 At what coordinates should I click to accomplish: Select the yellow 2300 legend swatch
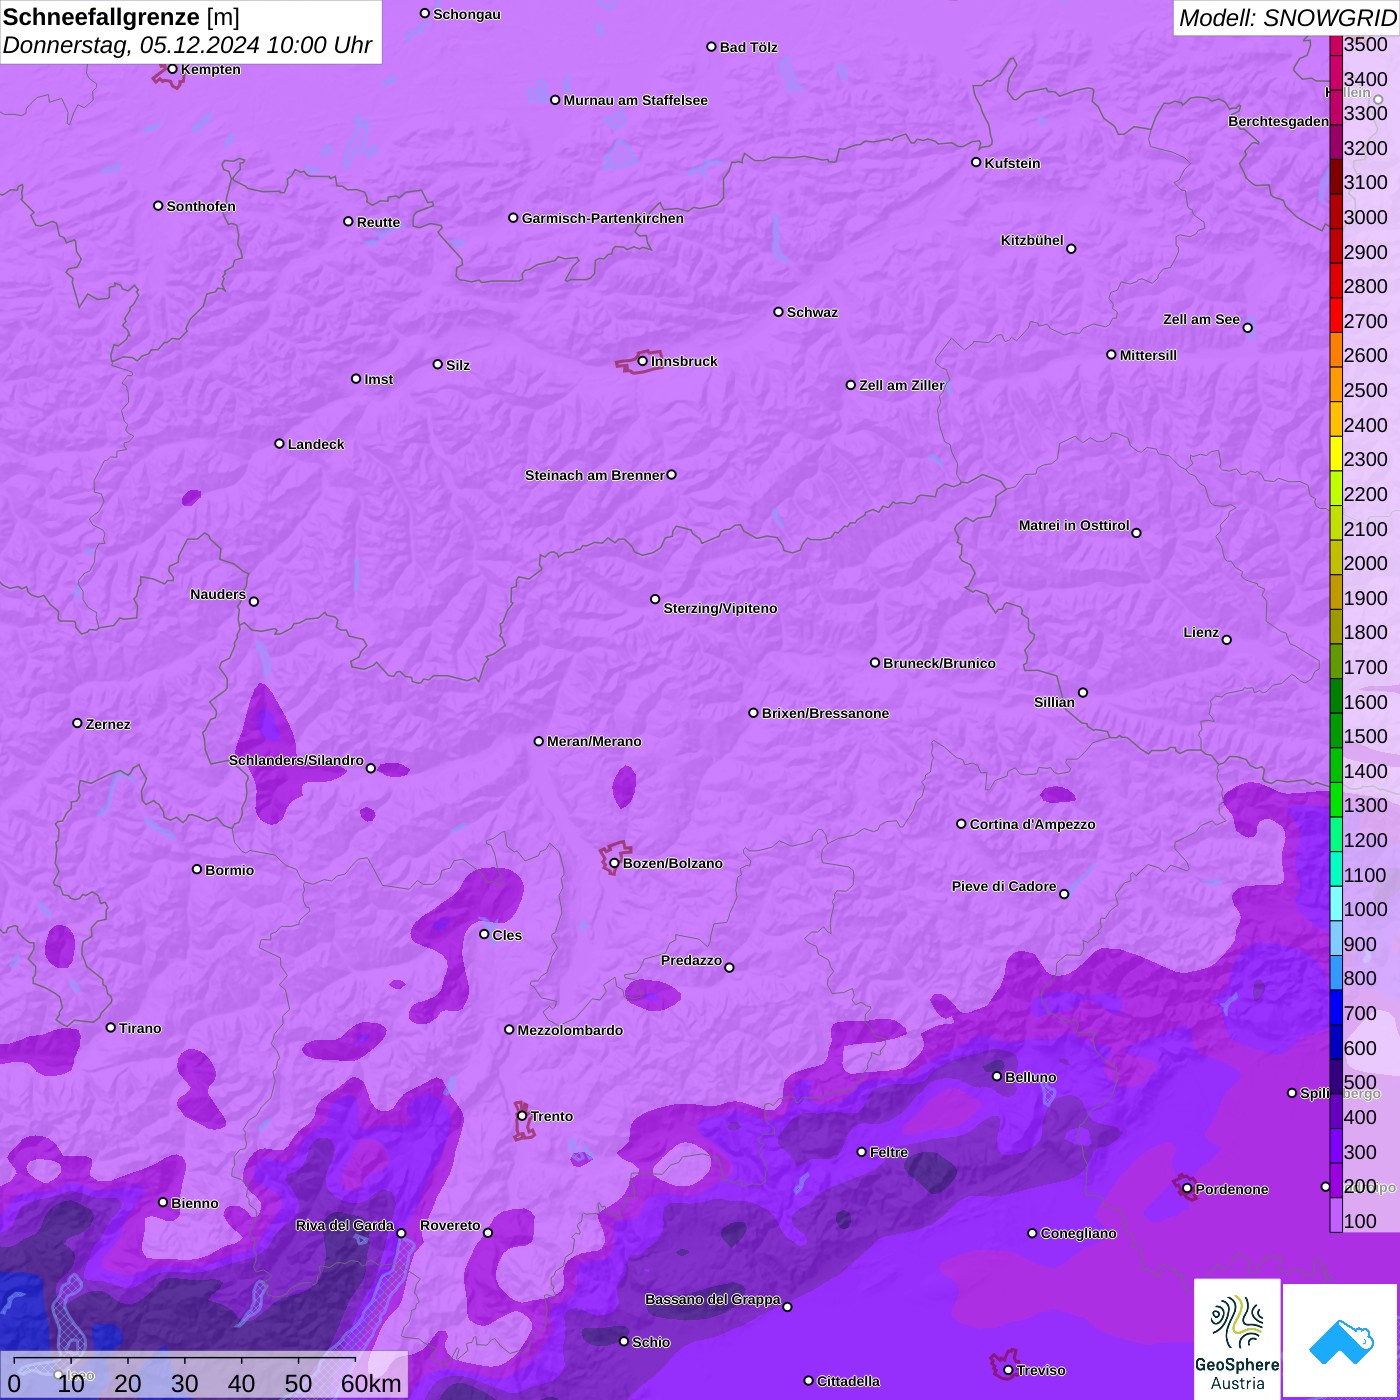1336,454
